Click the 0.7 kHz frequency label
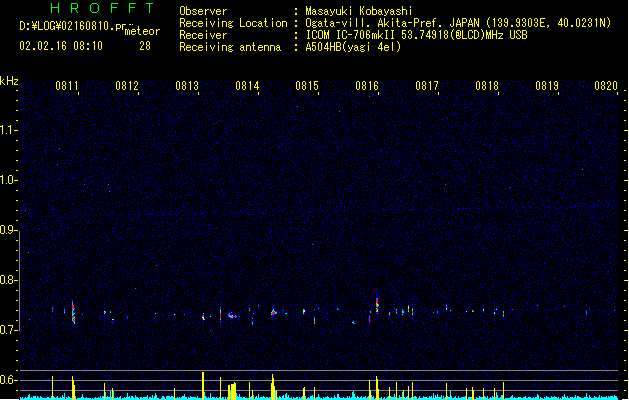Image resolution: width=629 pixels, height=400 pixels. (8, 330)
